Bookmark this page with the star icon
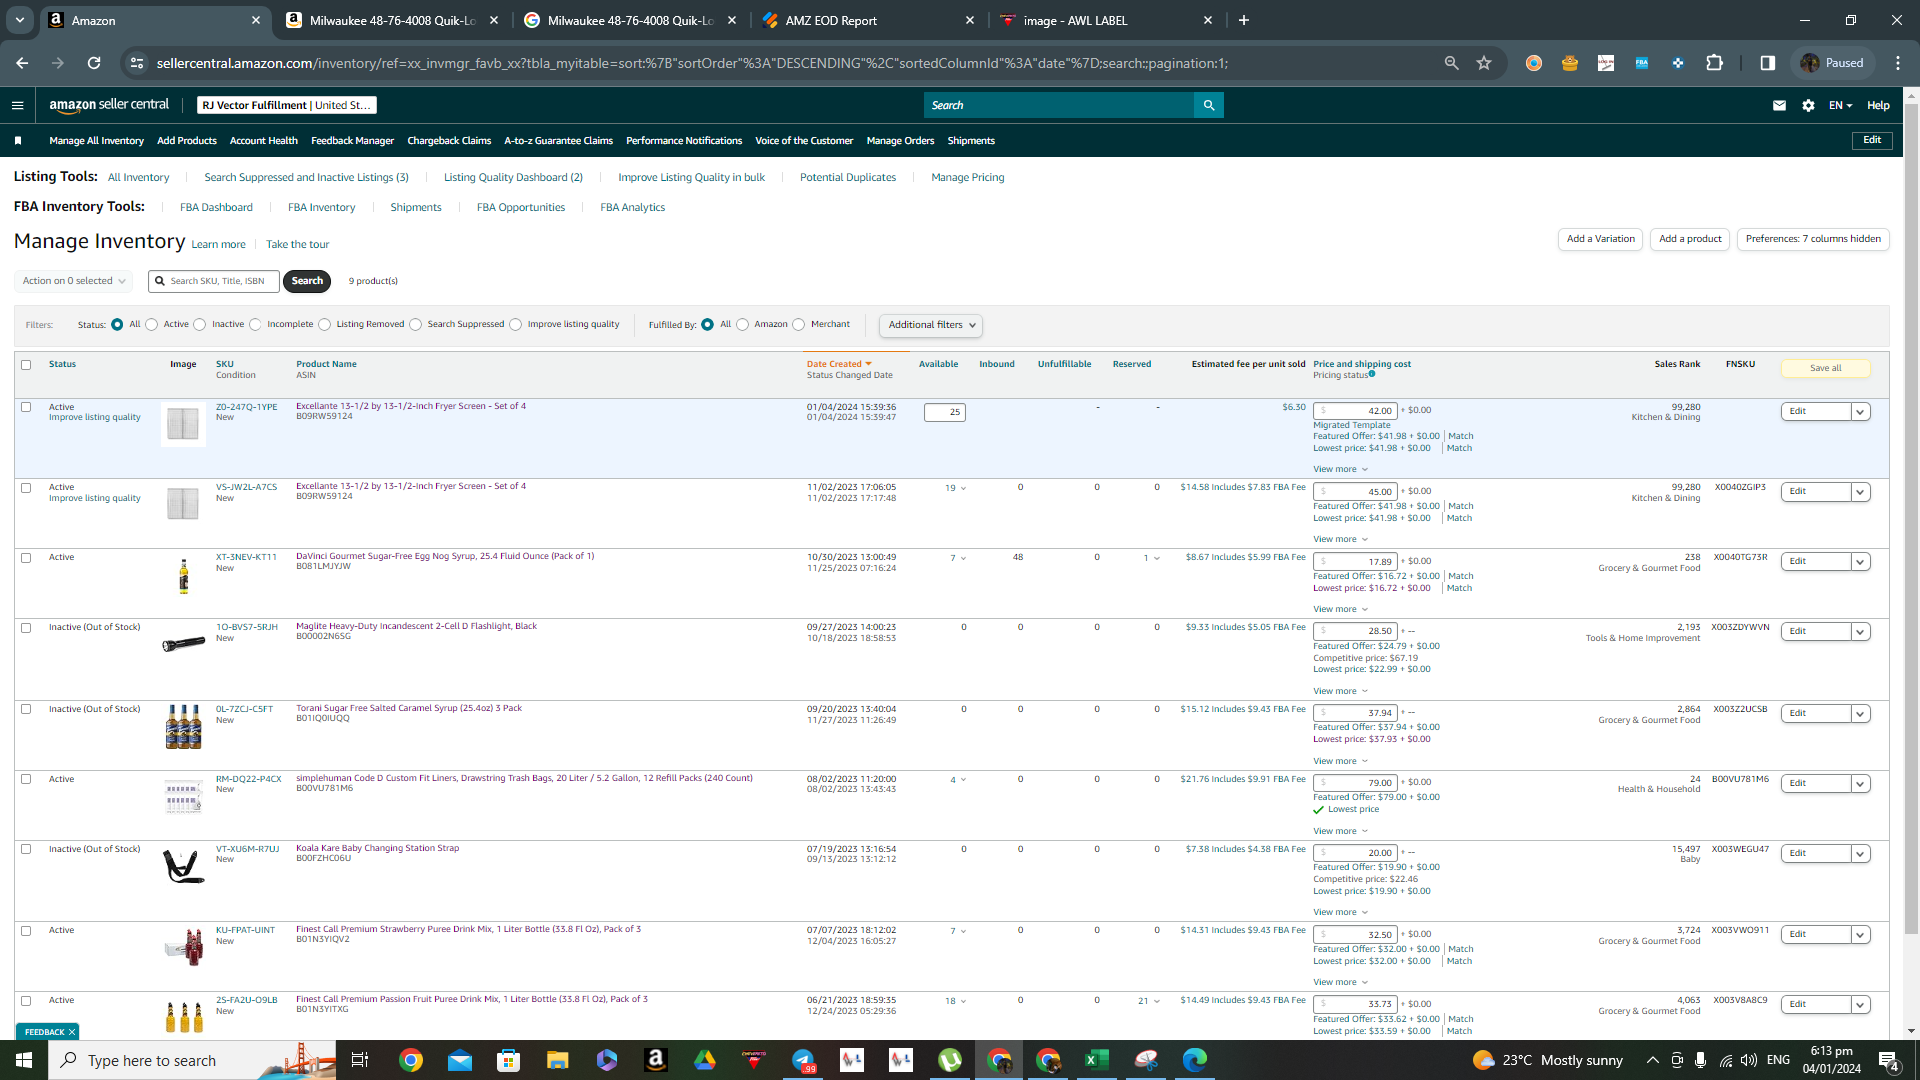This screenshot has height=1080, width=1920. click(1484, 63)
